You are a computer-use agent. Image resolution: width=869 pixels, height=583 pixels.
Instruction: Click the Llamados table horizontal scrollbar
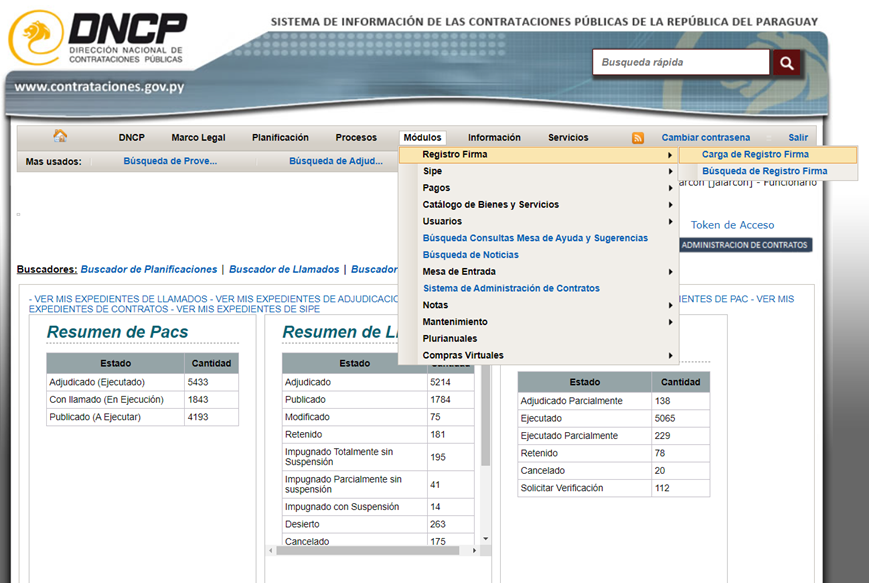368,551
